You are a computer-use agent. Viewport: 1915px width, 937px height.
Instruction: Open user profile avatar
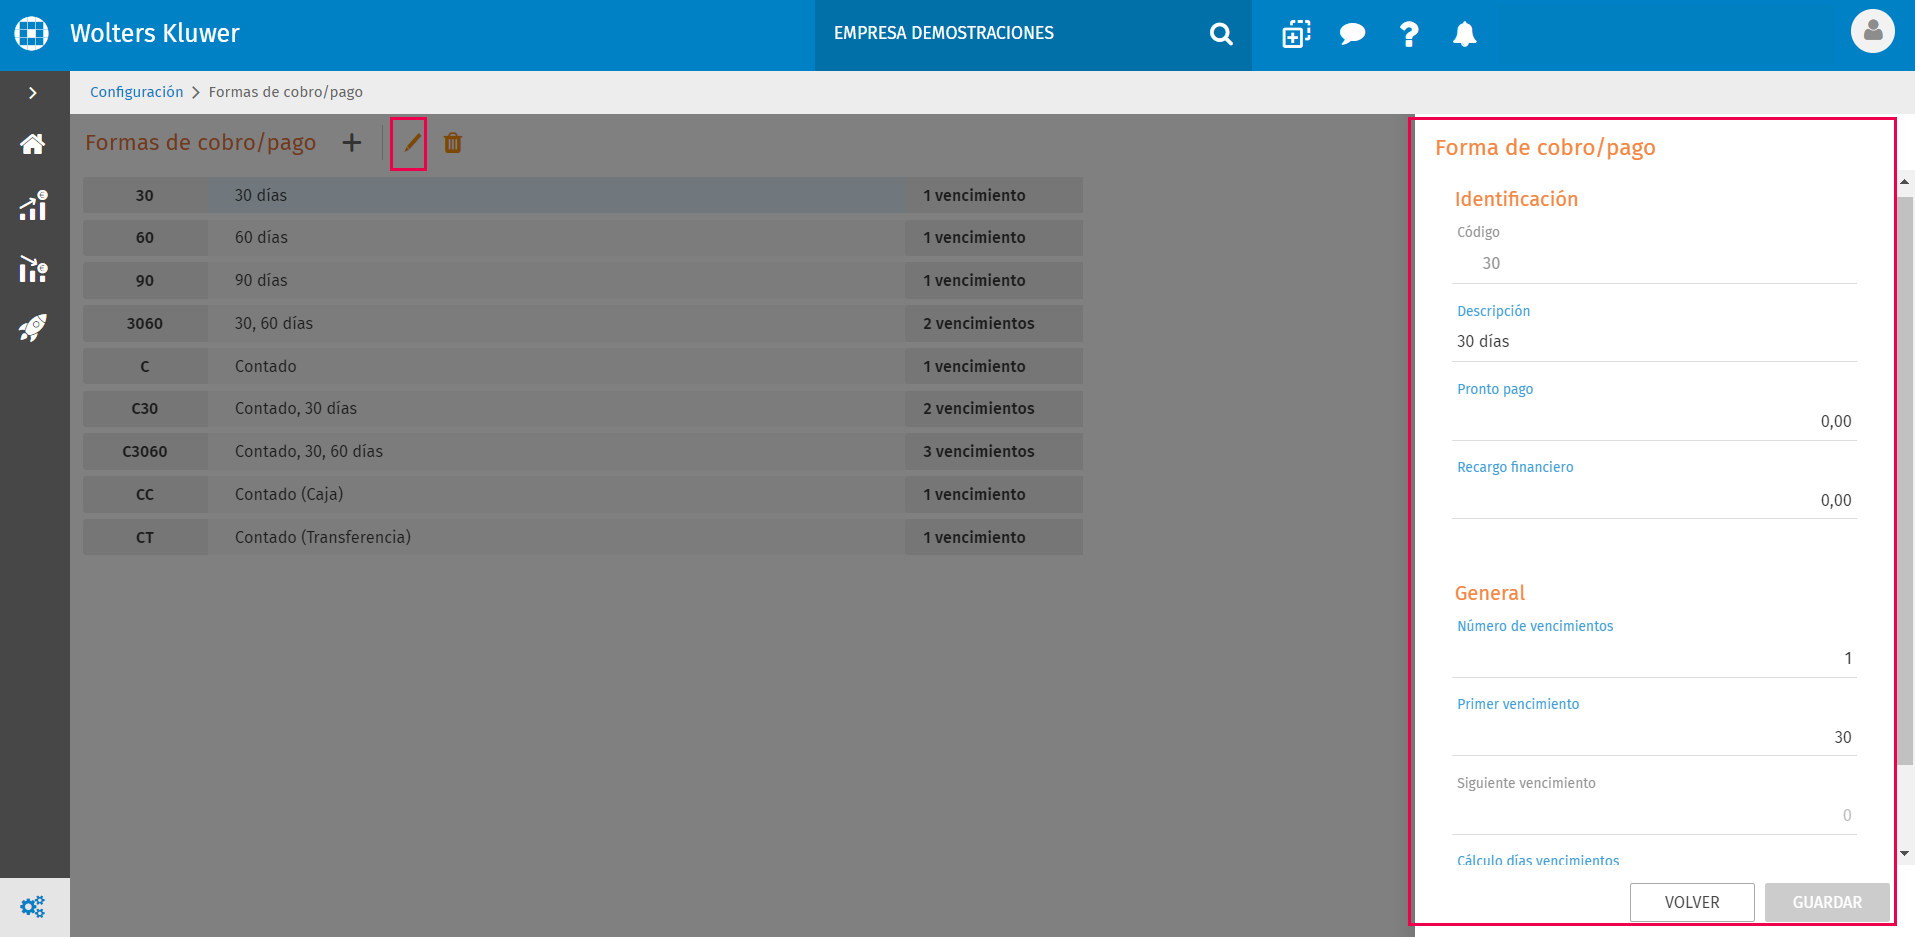(x=1872, y=31)
